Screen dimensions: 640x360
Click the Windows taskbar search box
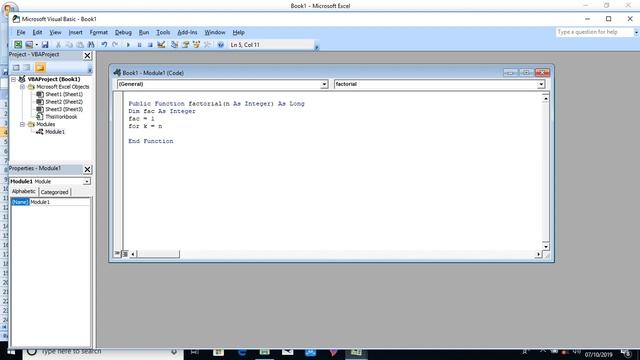click(102, 351)
